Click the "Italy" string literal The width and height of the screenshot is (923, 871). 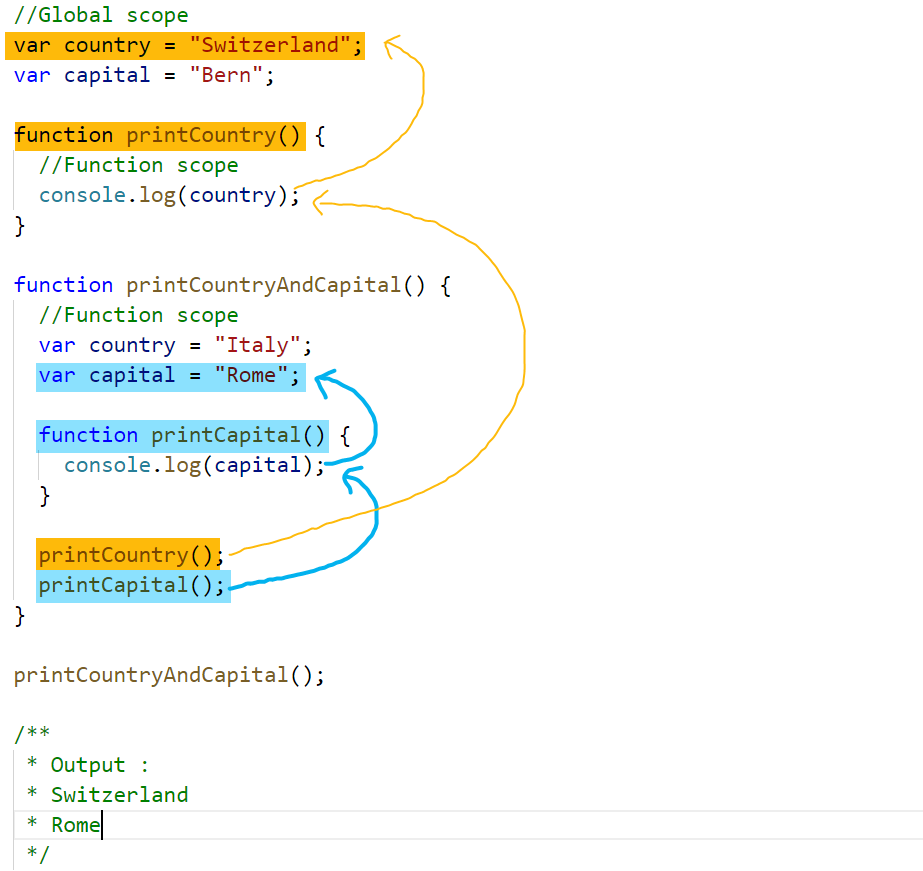(x=258, y=345)
